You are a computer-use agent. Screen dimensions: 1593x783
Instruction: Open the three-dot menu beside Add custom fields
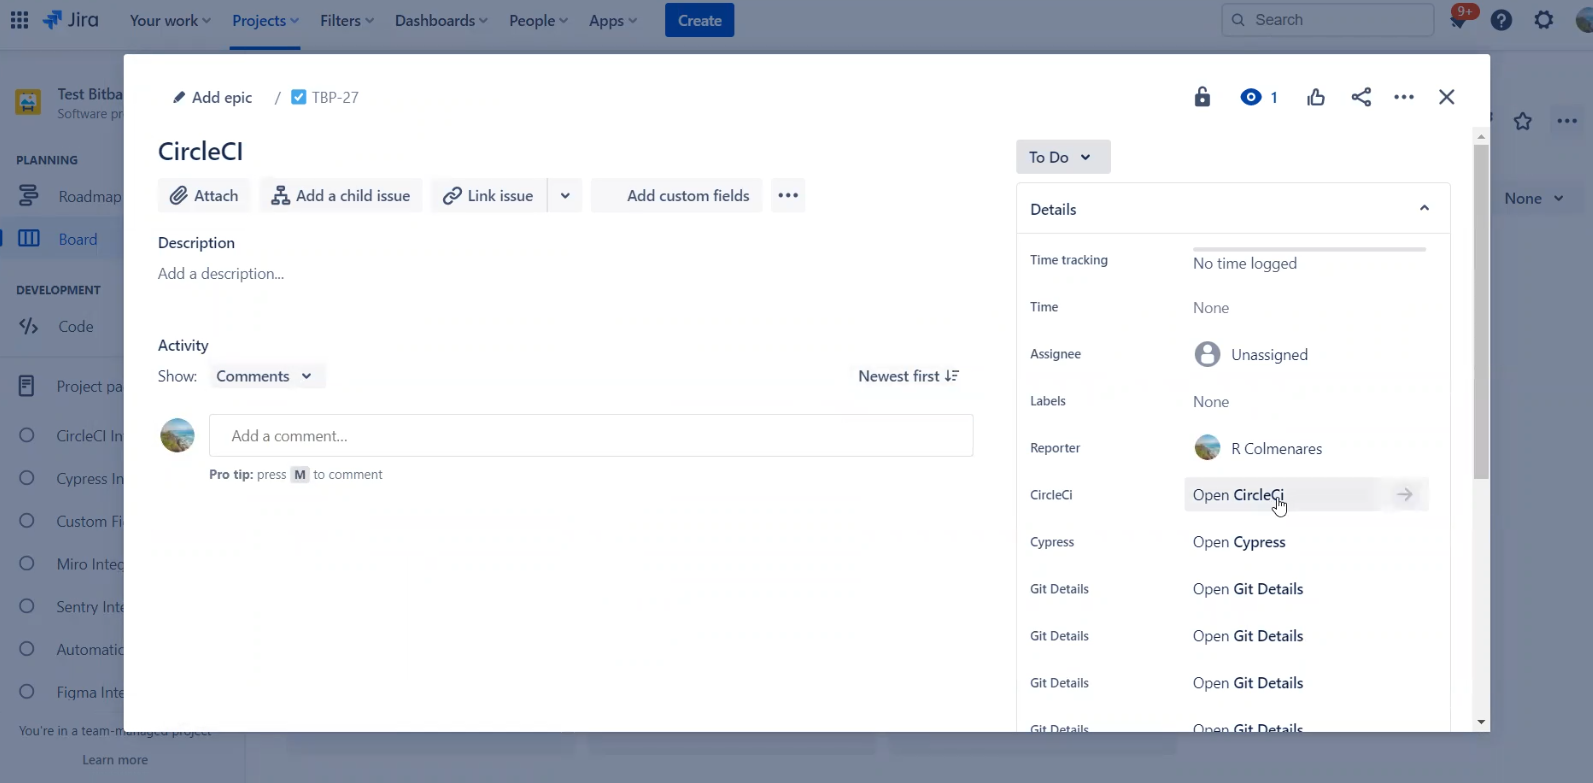click(788, 195)
